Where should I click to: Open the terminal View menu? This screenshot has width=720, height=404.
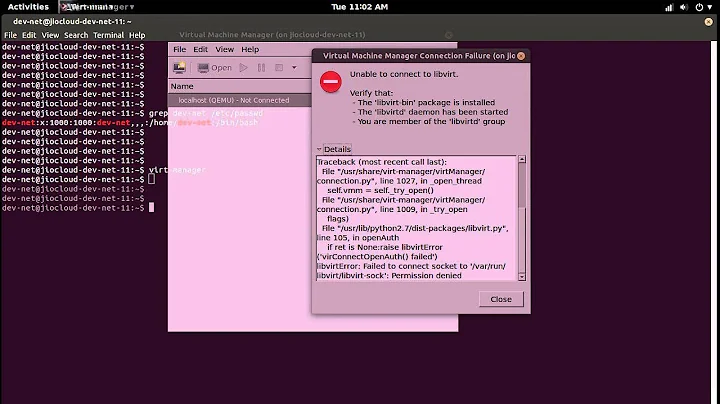point(50,35)
